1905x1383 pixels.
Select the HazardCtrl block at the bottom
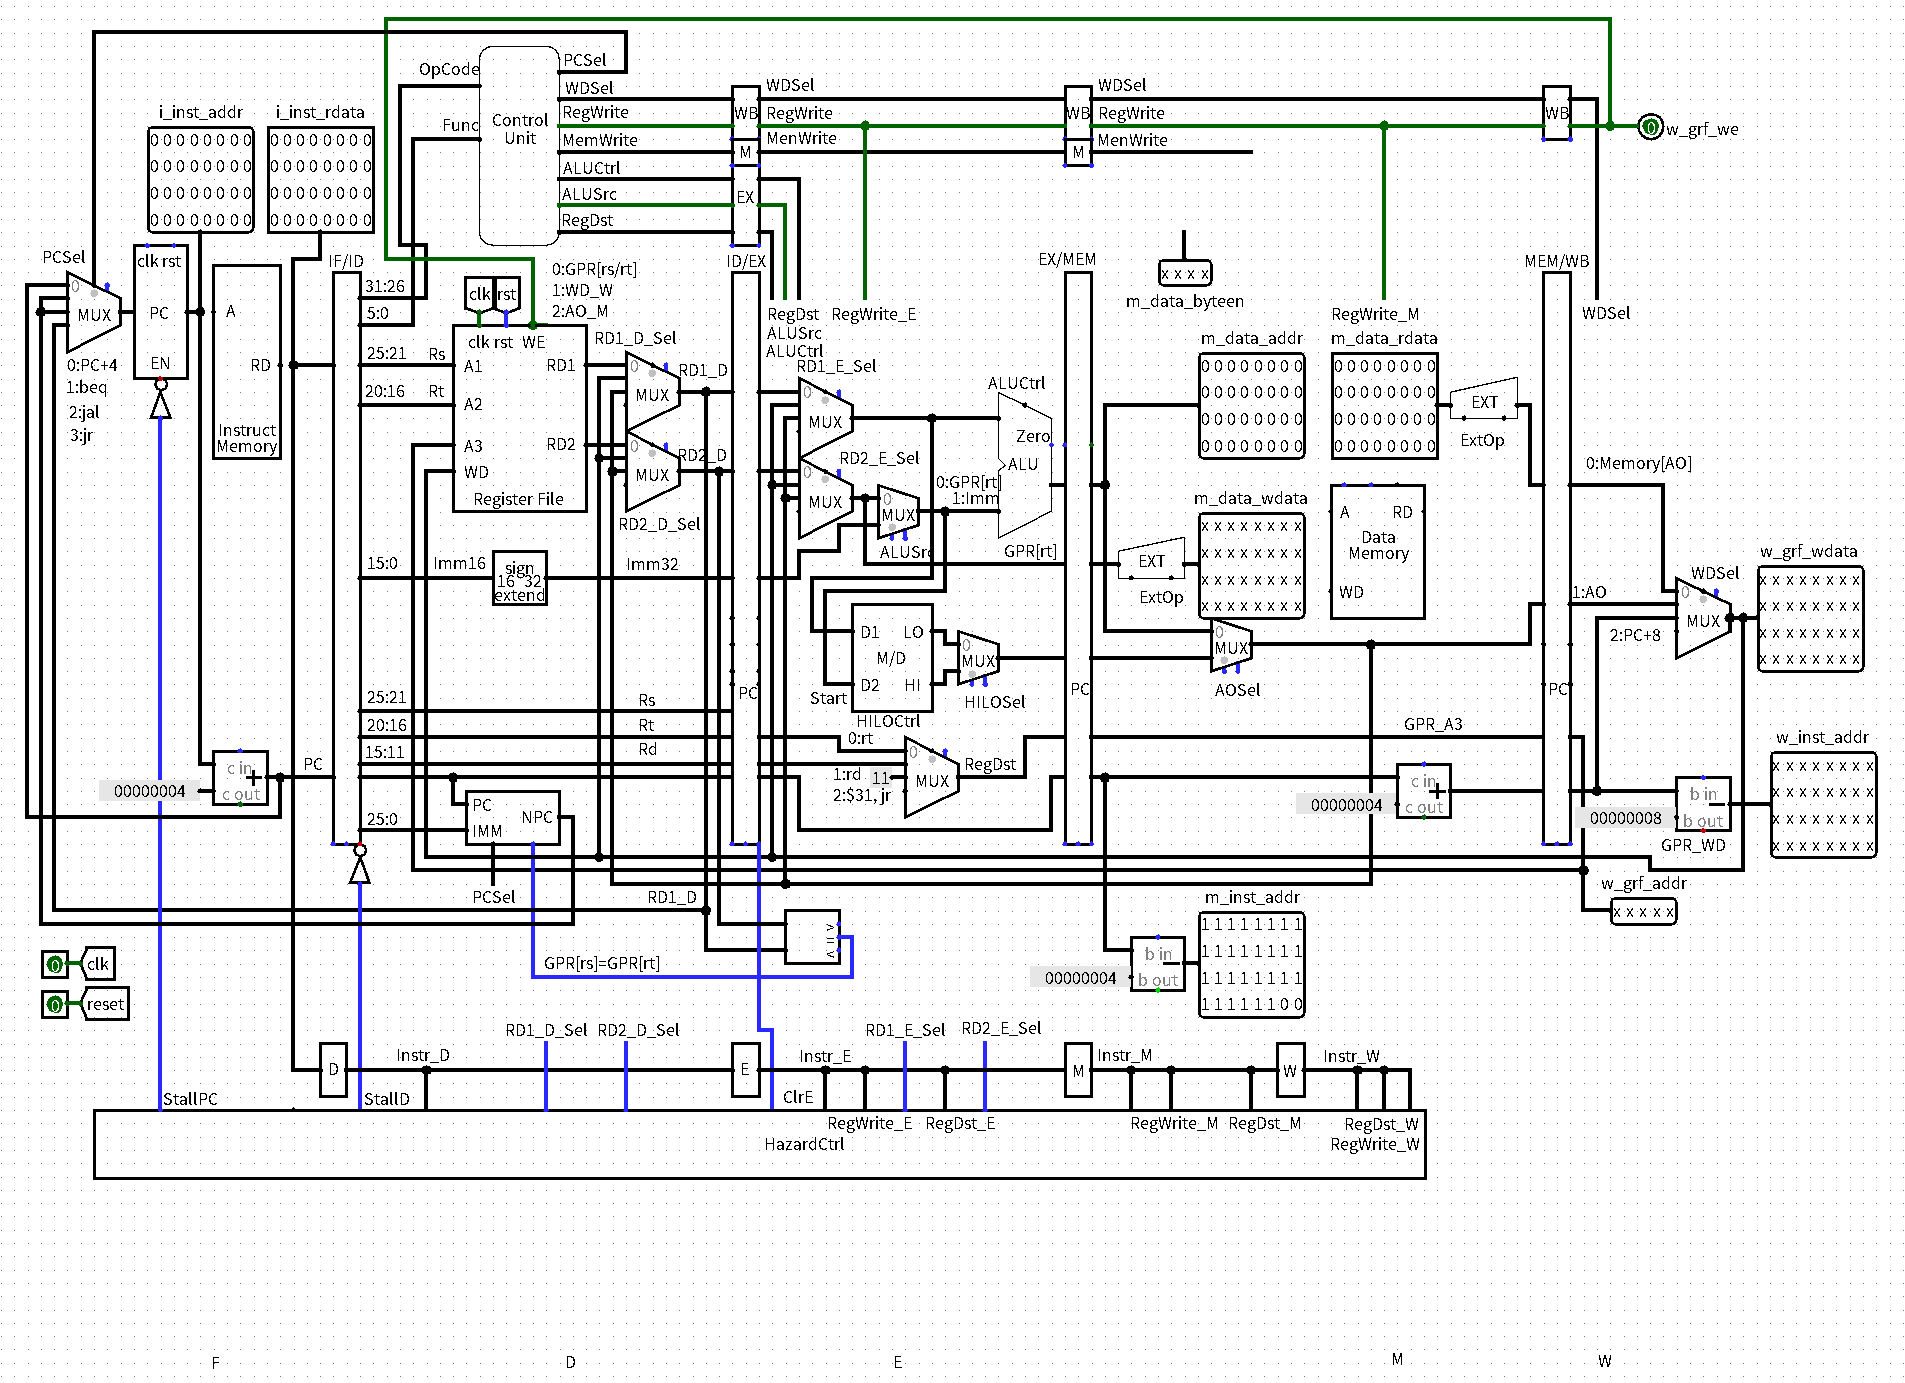759,1144
